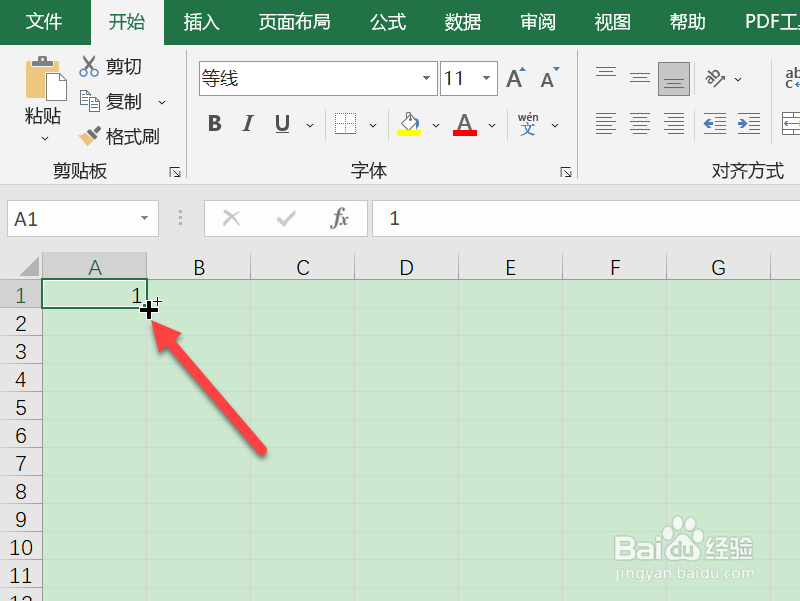Screen dimensions: 800x601
Task: Toggle italic formatting
Action: (x=248, y=123)
